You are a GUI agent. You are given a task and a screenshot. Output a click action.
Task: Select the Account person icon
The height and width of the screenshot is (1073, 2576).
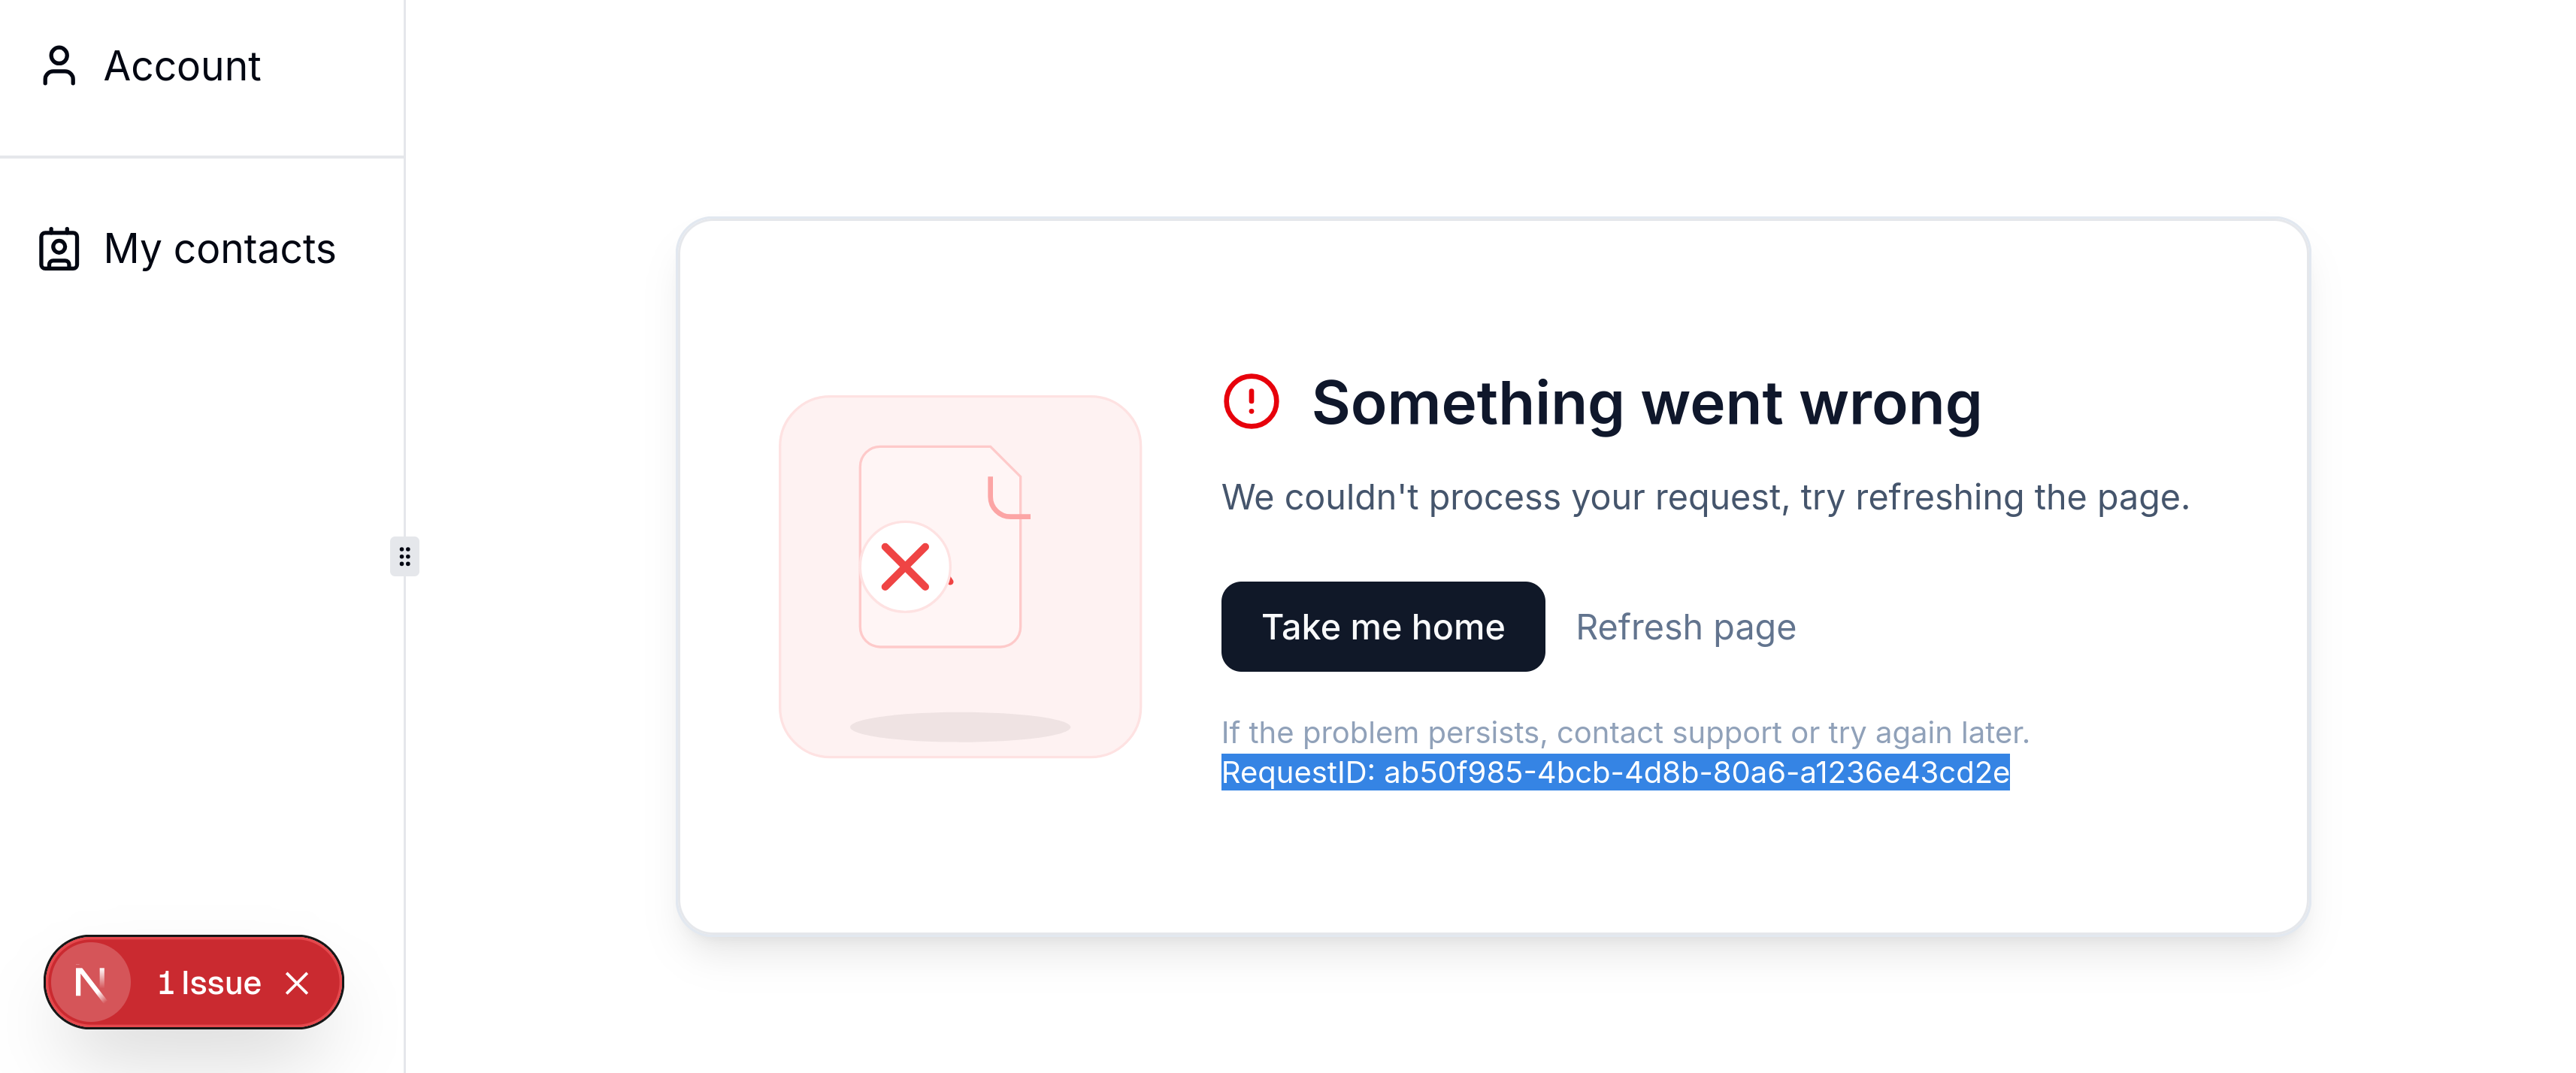58,65
